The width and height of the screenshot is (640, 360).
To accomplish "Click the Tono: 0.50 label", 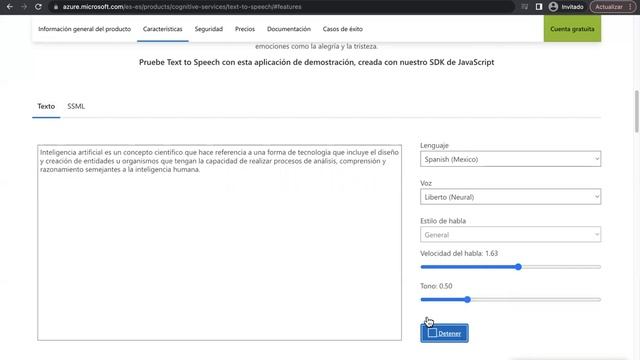I will pos(436,286).
